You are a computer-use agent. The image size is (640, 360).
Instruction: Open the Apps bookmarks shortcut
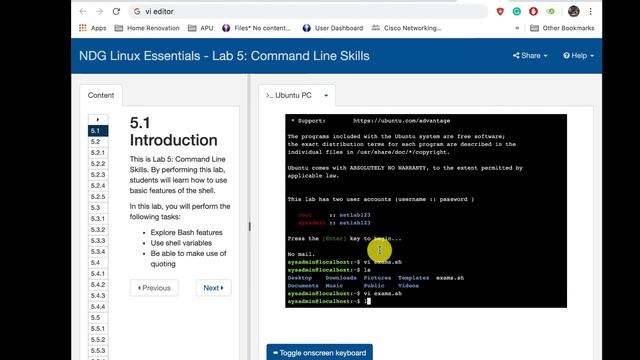click(x=93, y=28)
